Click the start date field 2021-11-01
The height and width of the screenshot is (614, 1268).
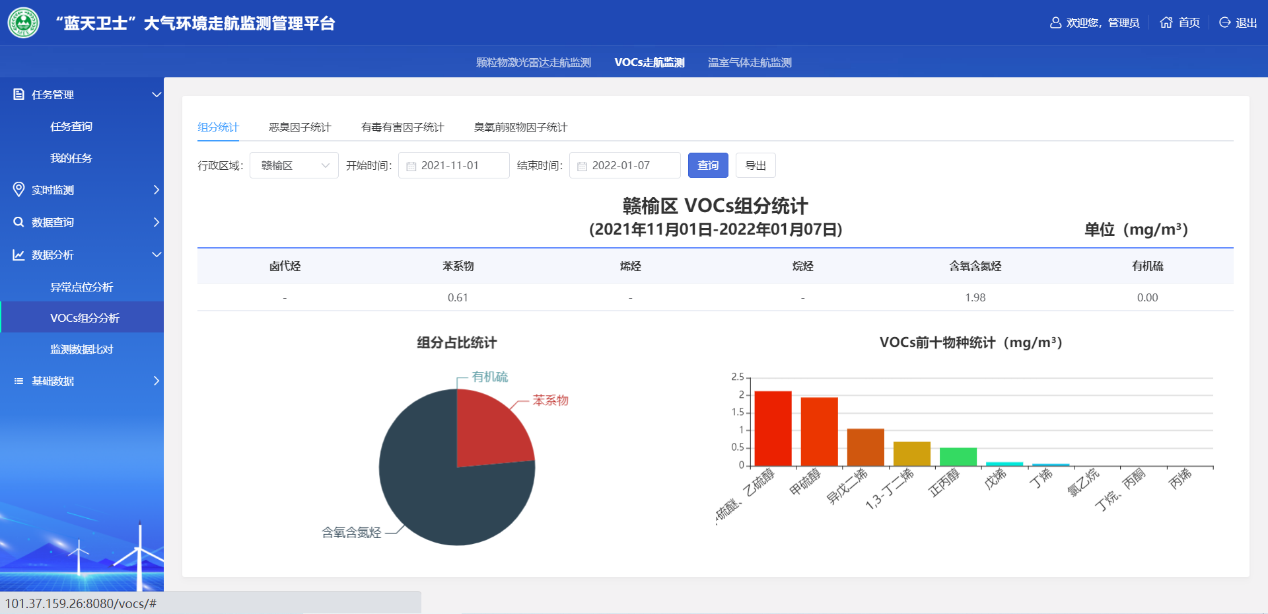(454, 166)
